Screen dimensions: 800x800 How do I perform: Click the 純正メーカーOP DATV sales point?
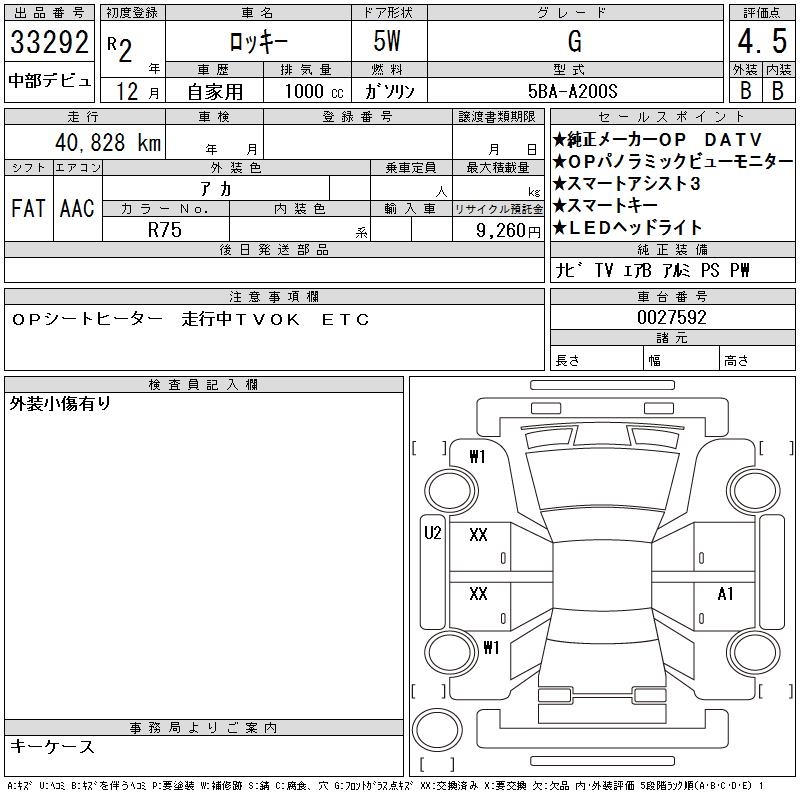tap(657, 139)
